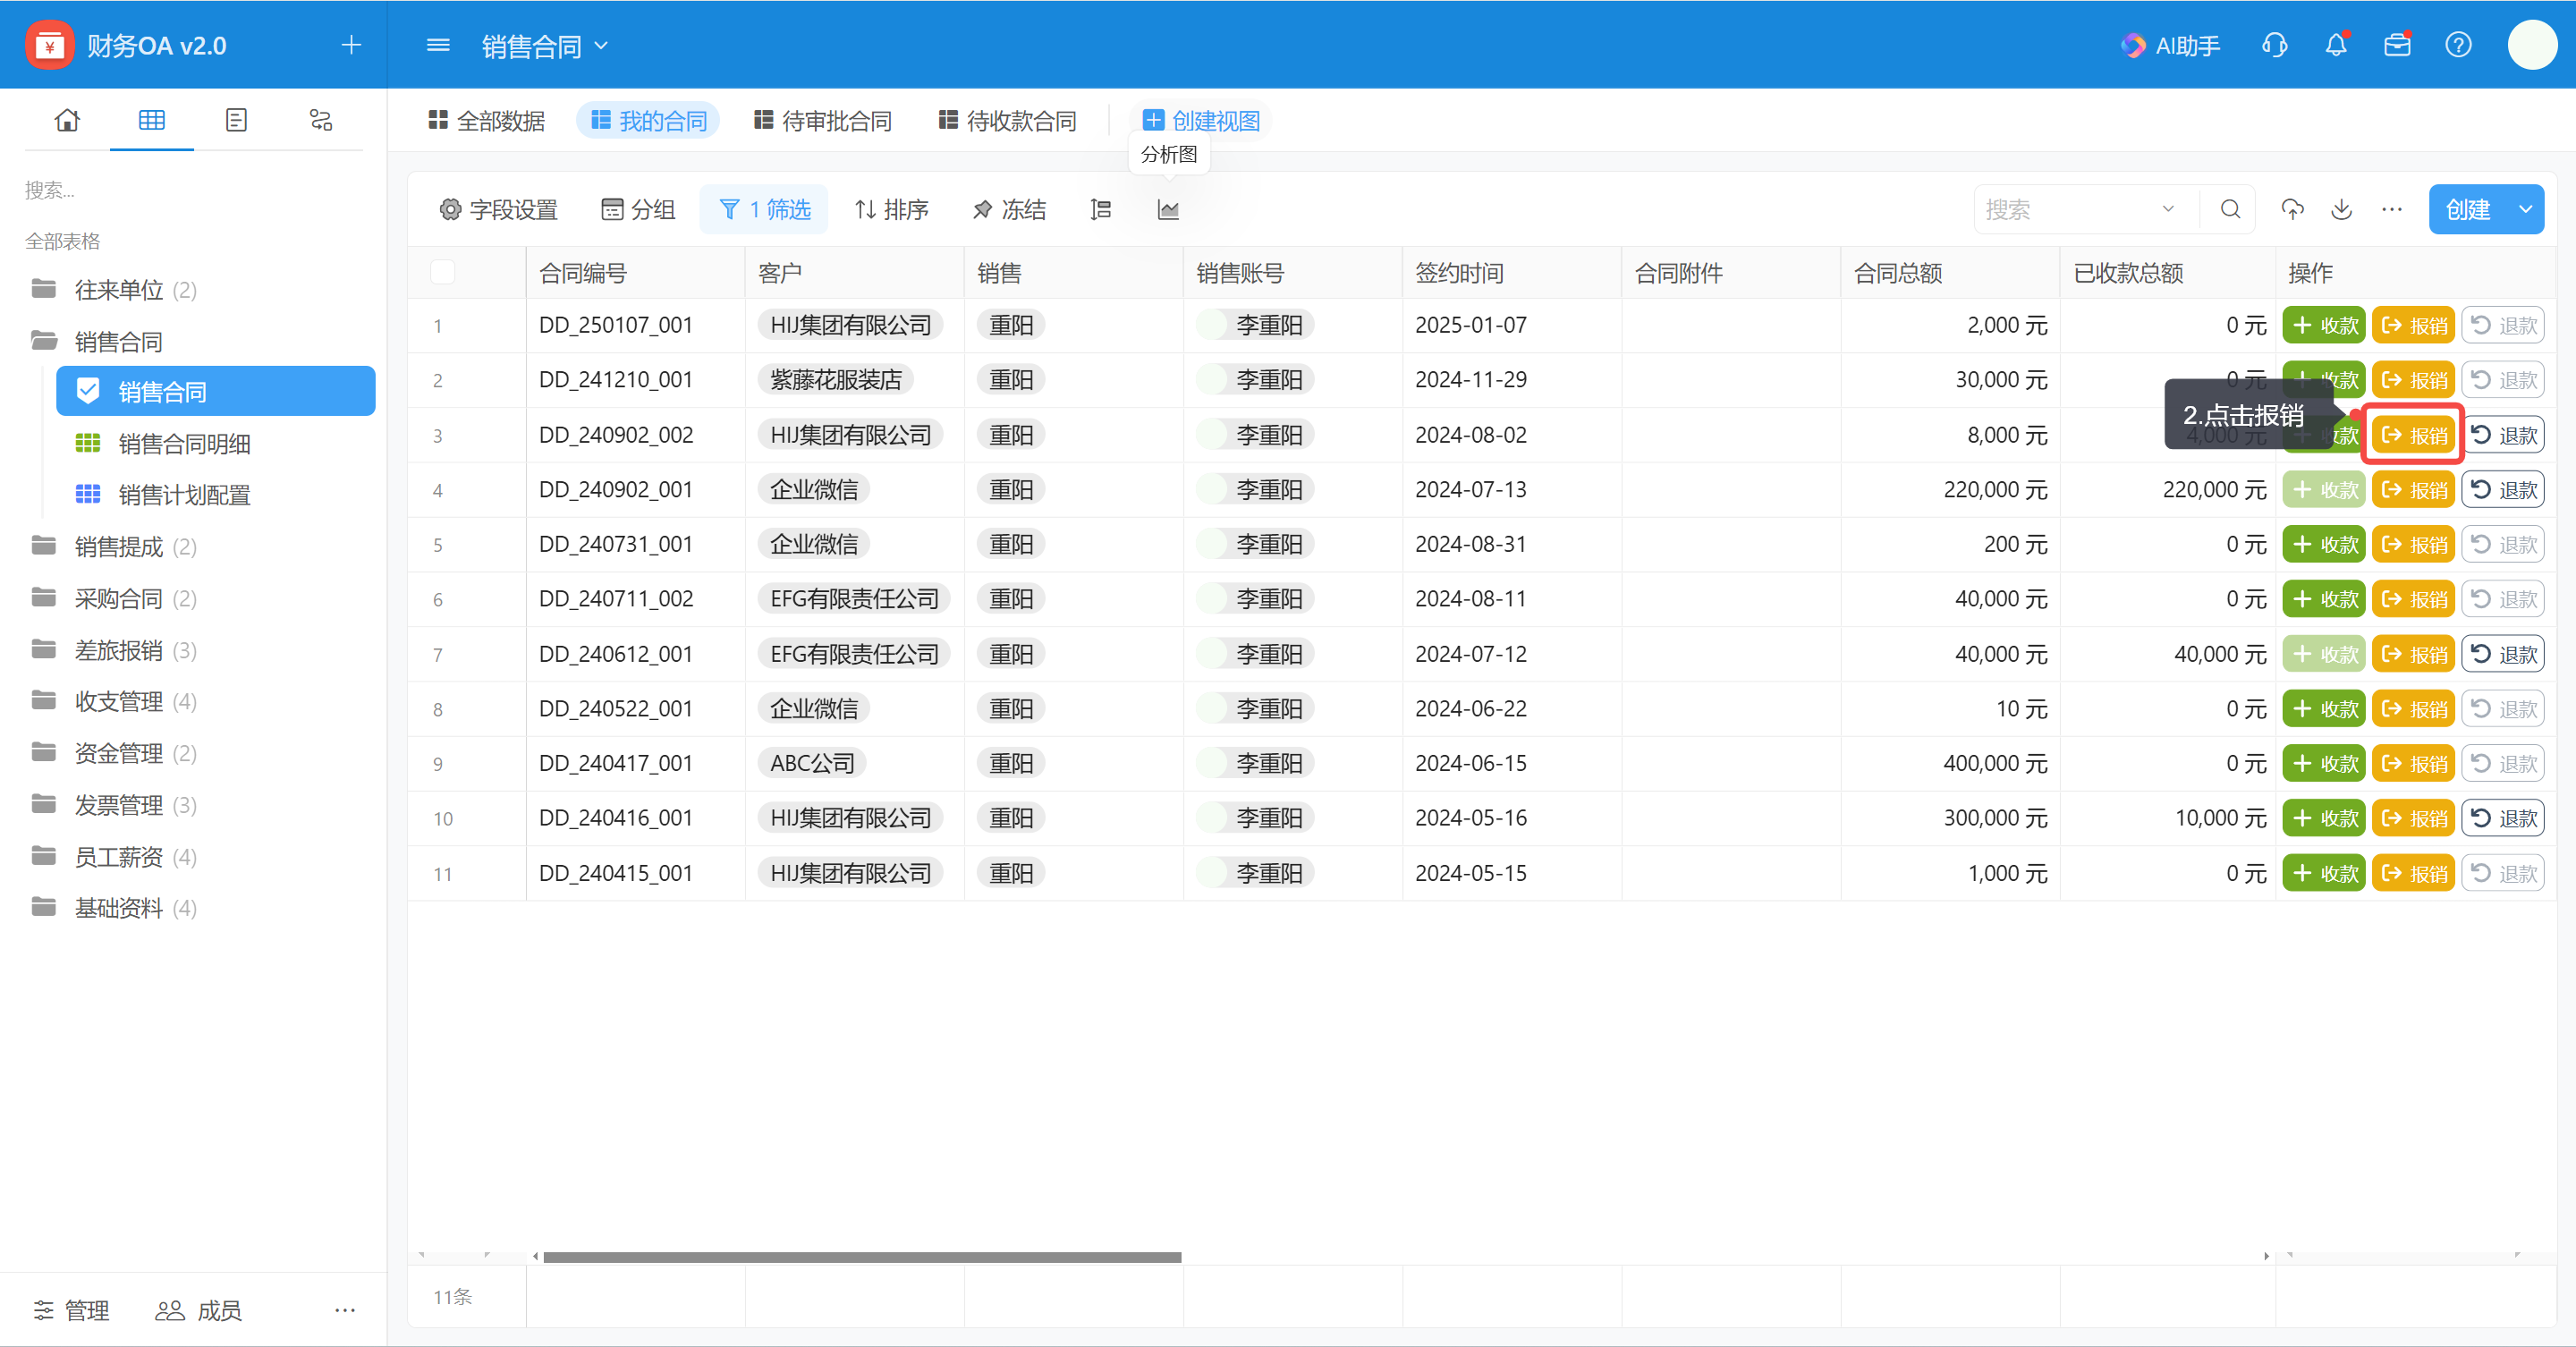Screen dimensions: 2576x1347
Task: Switch to 待审批合同 view tab
Action: tap(822, 121)
